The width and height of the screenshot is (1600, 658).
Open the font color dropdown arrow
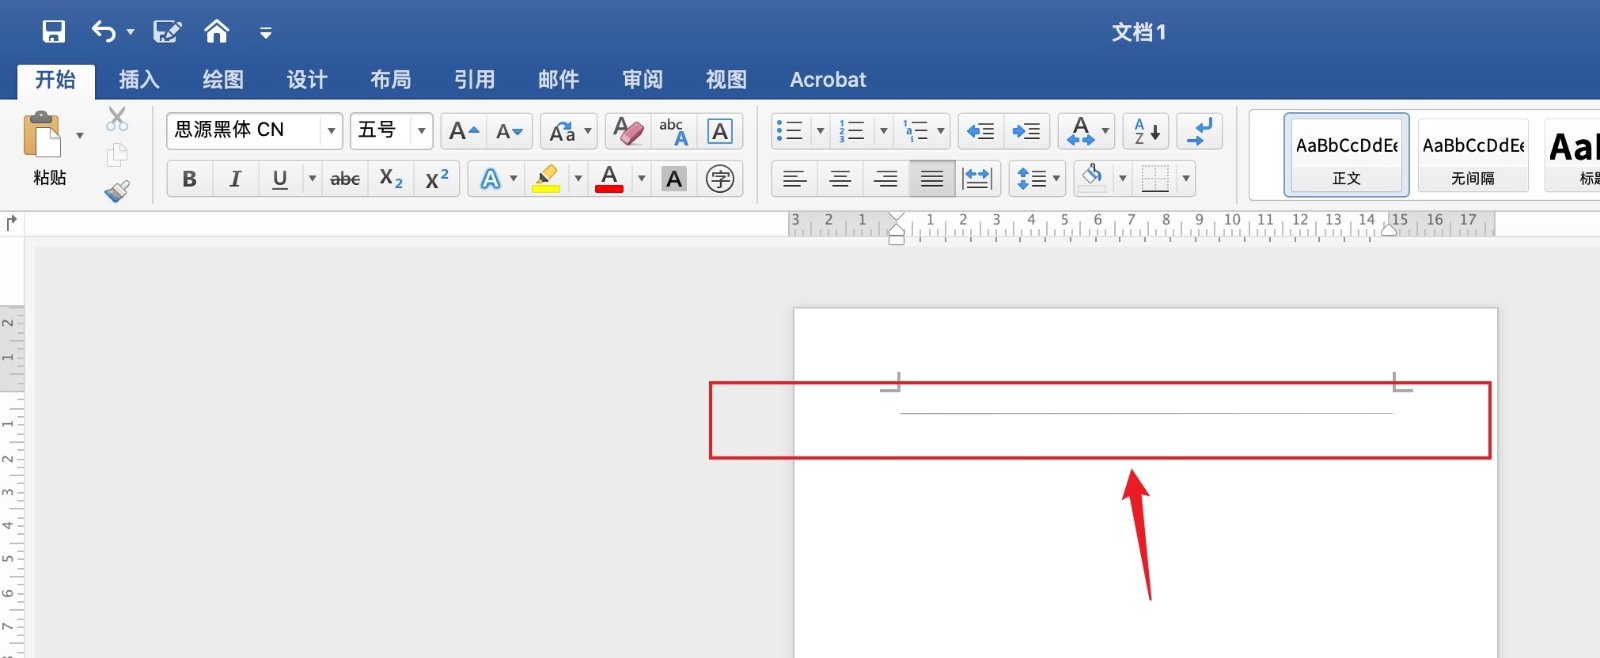641,179
